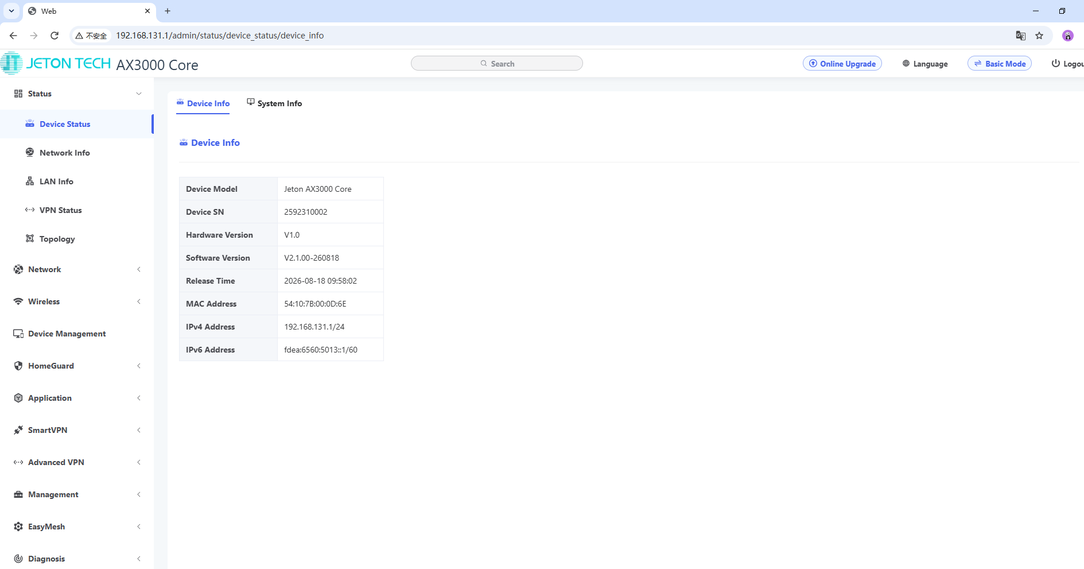
Task: Click MAC Address value 54:10:7B:00:0D:6E
Action: (x=315, y=304)
